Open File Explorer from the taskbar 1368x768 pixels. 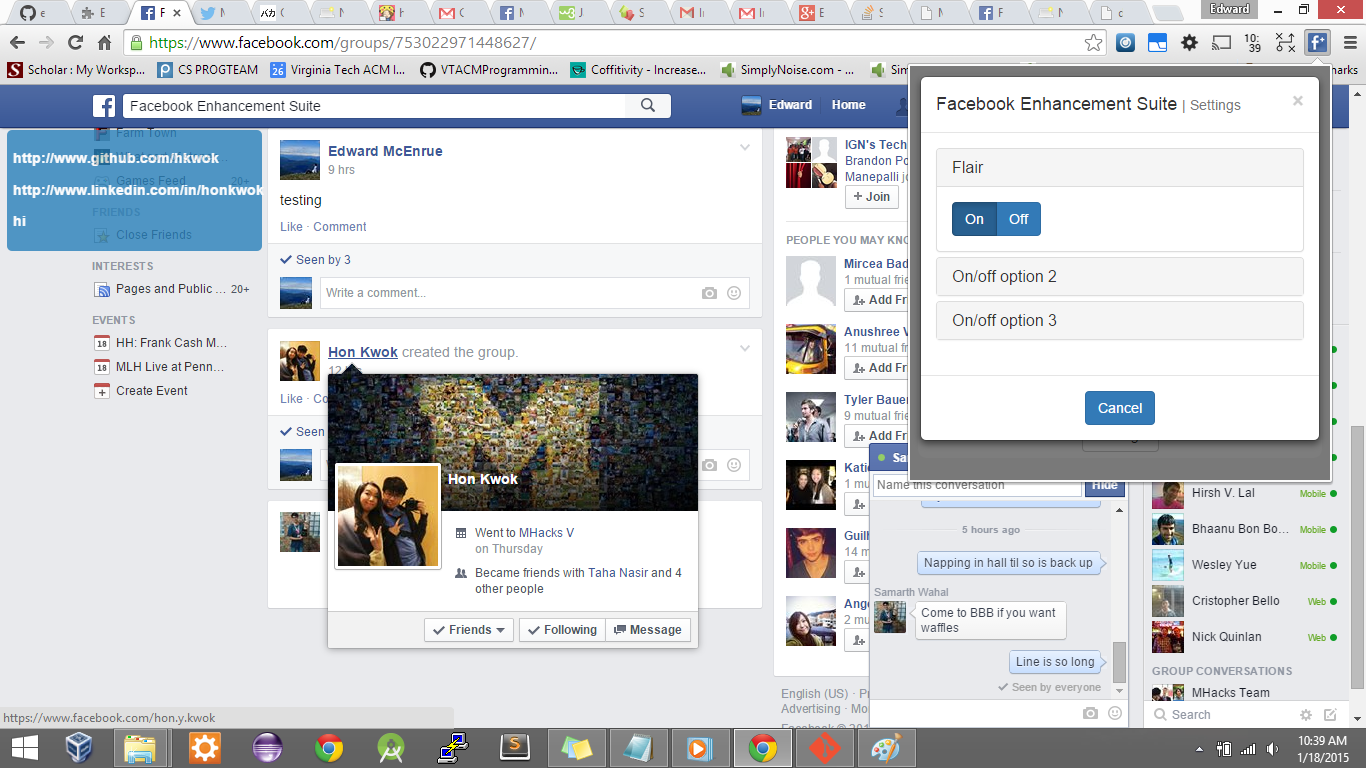(x=139, y=748)
